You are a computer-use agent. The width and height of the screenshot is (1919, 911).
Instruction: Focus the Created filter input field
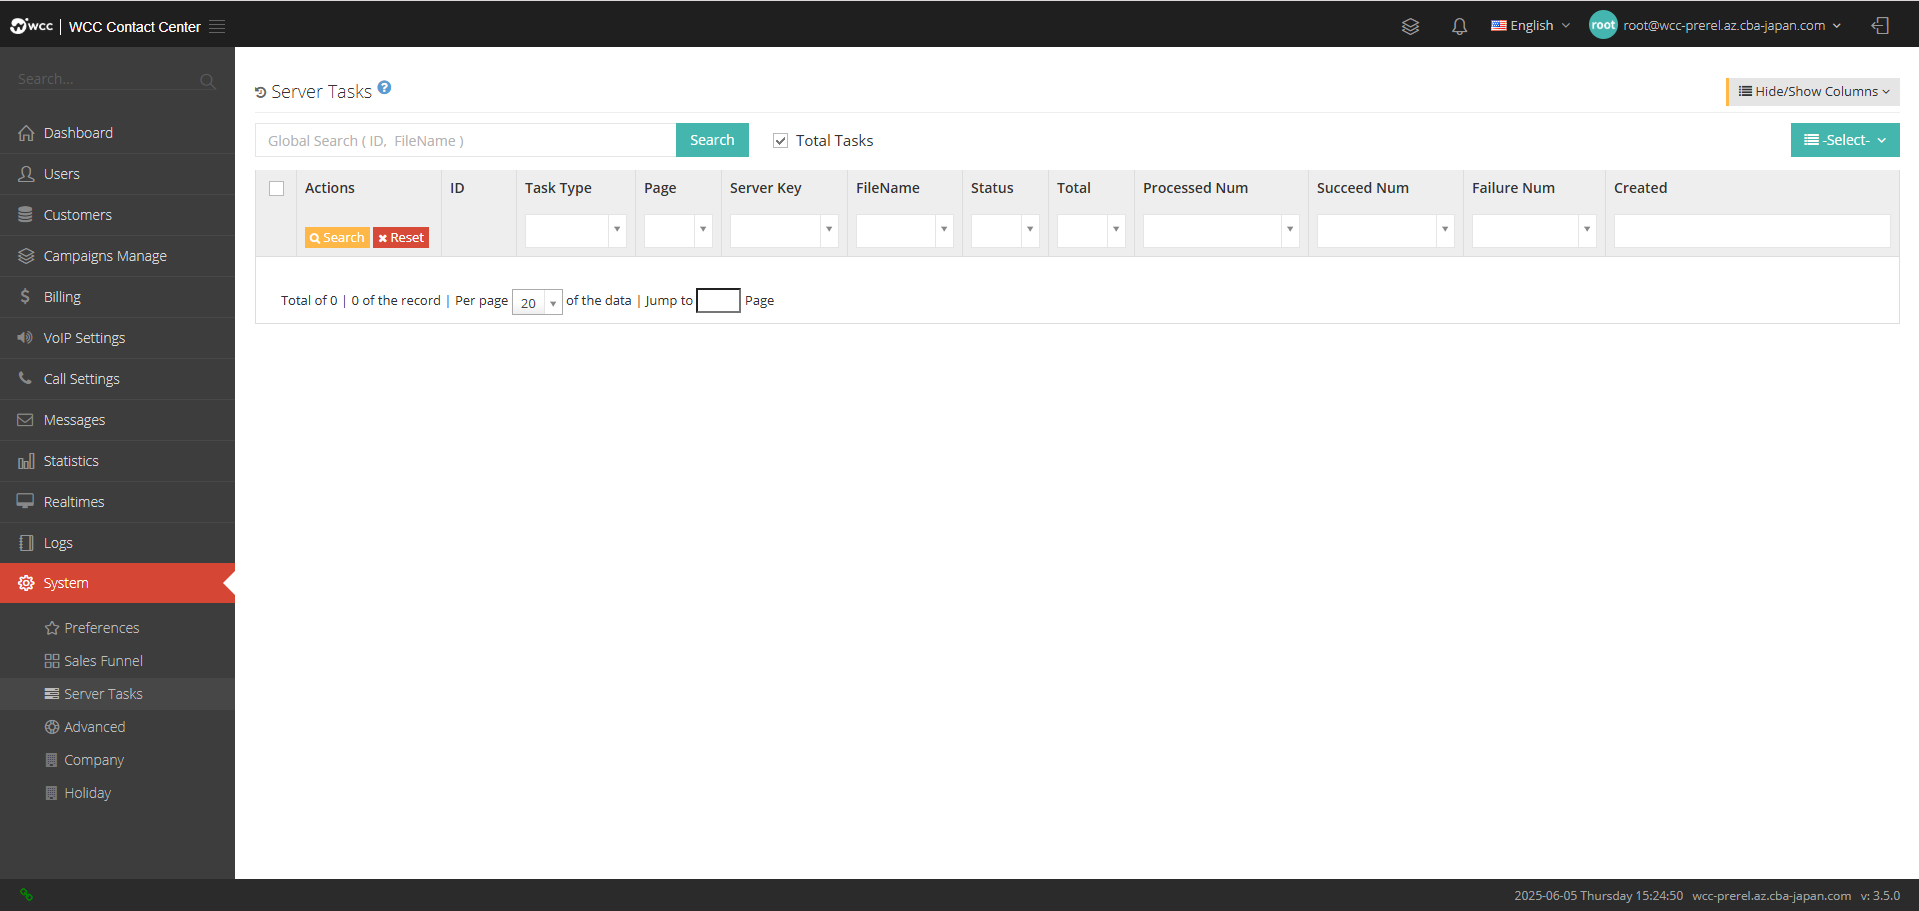point(1752,230)
